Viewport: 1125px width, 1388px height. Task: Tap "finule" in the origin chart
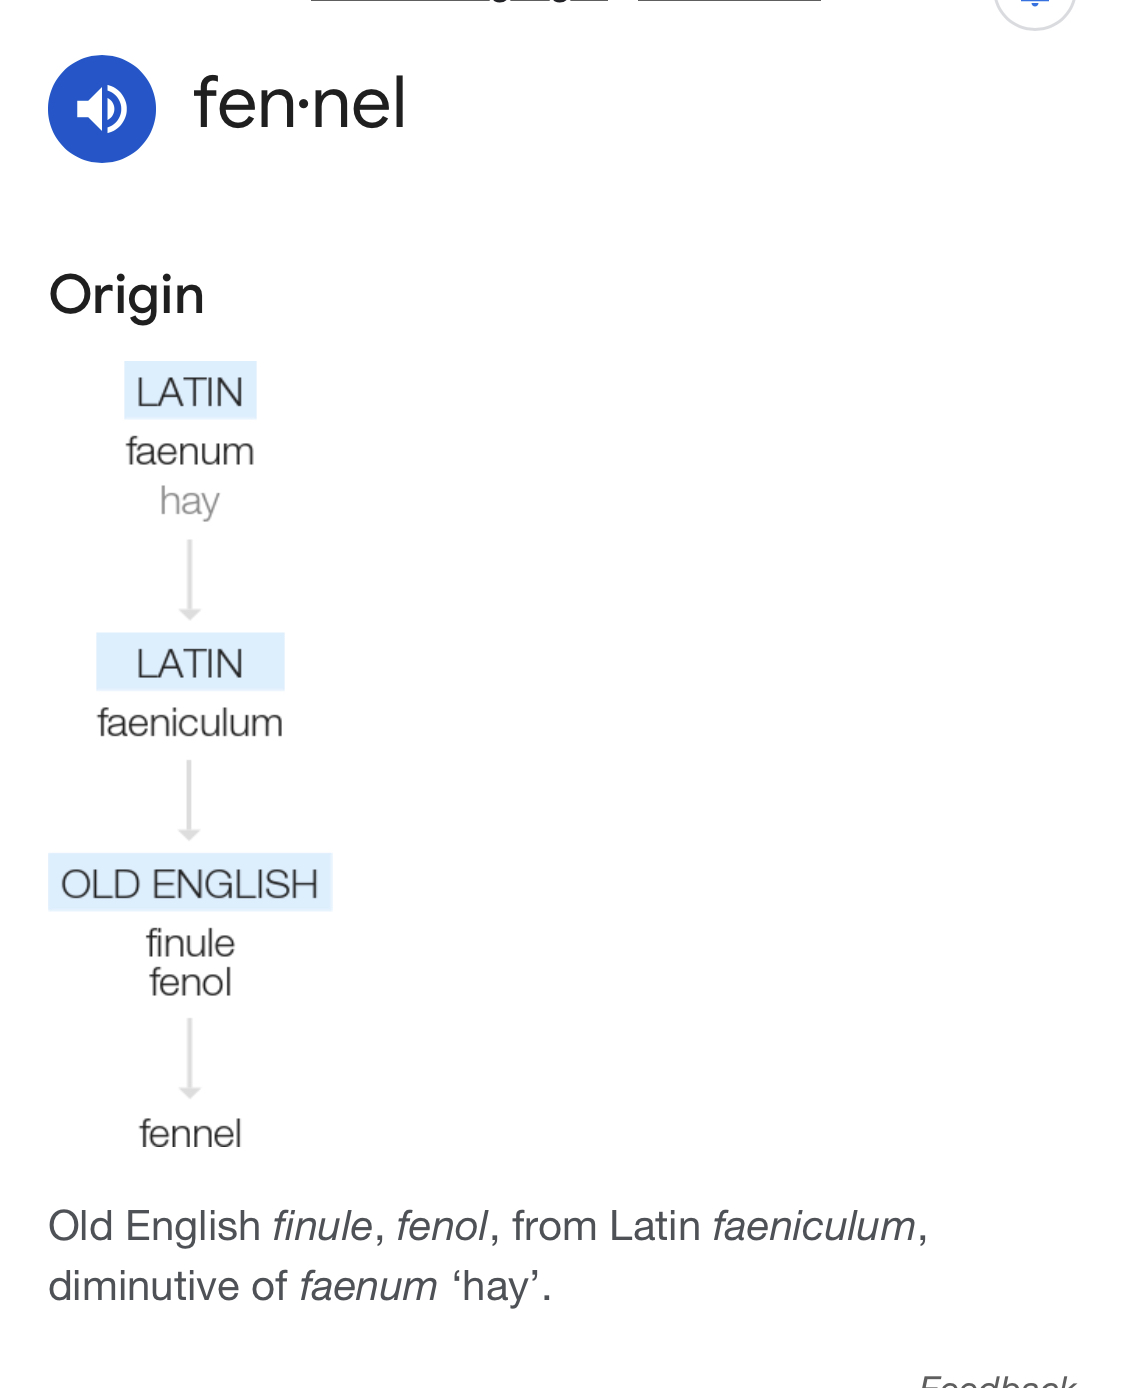pos(190,943)
